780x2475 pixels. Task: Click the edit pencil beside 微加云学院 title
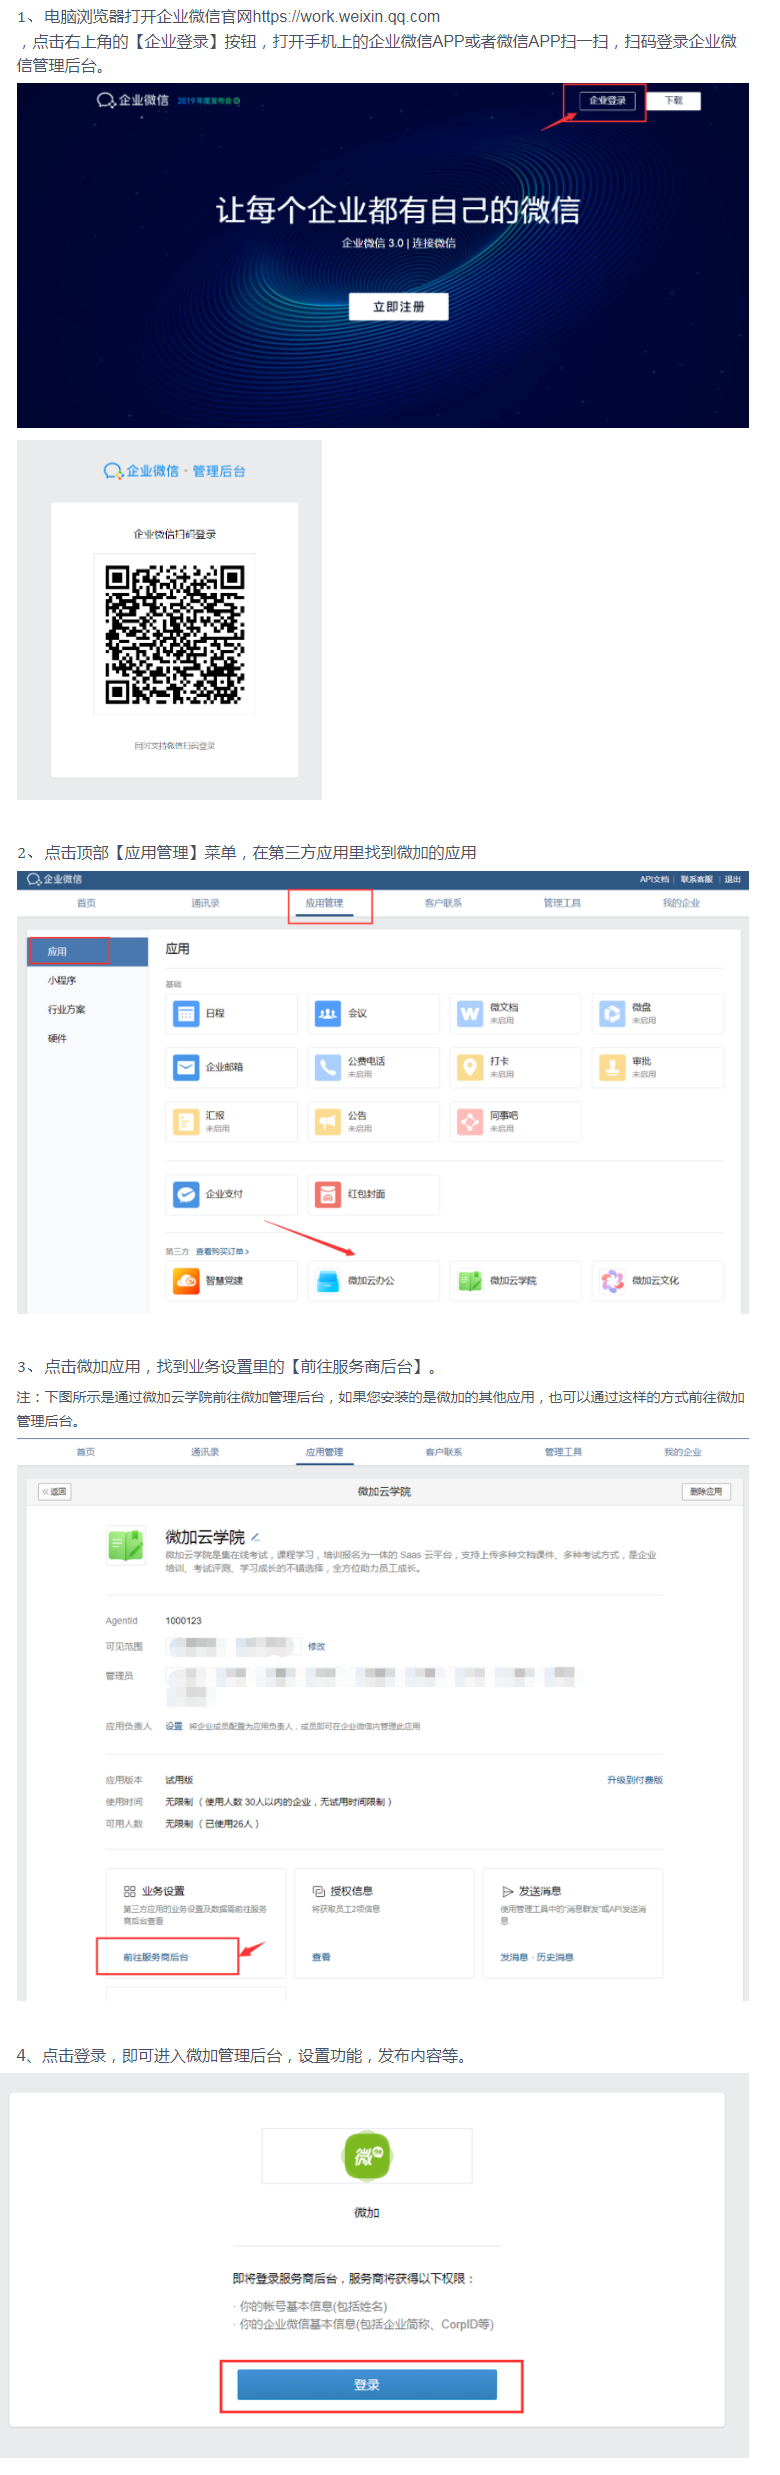[x=256, y=1537]
